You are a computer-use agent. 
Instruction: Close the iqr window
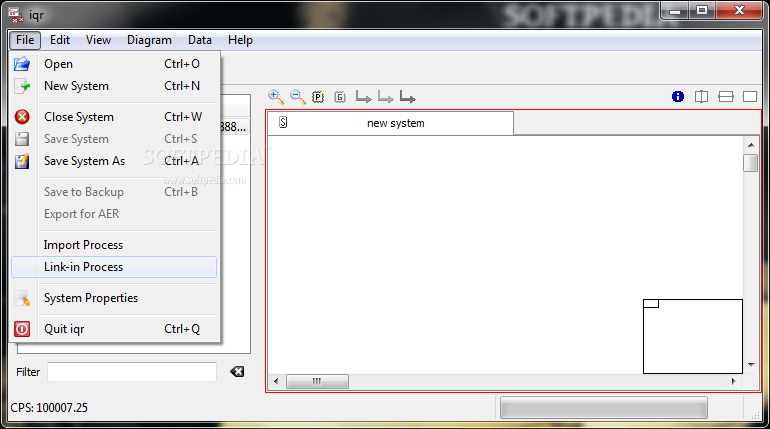740,10
